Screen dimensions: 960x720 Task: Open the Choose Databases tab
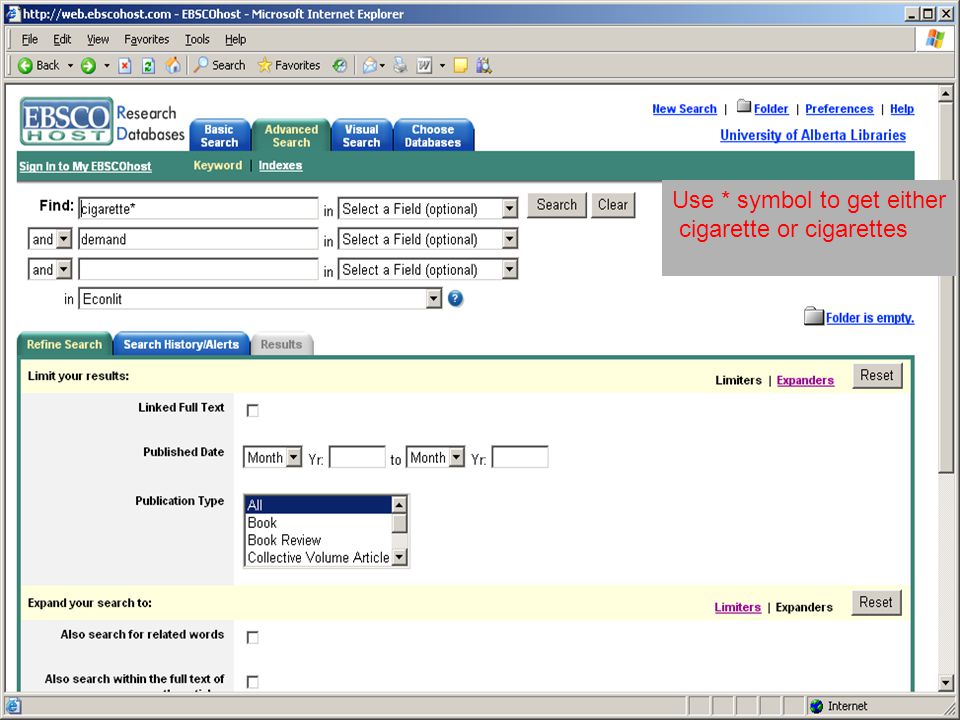tap(433, 135)
